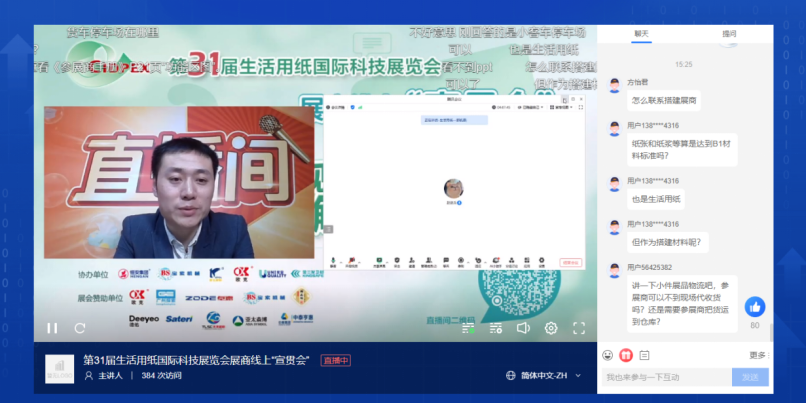Image resolution: width=807 pixels, height=403 pixels.
Task: Click the refresh stream icon
Action: (79, 328)
